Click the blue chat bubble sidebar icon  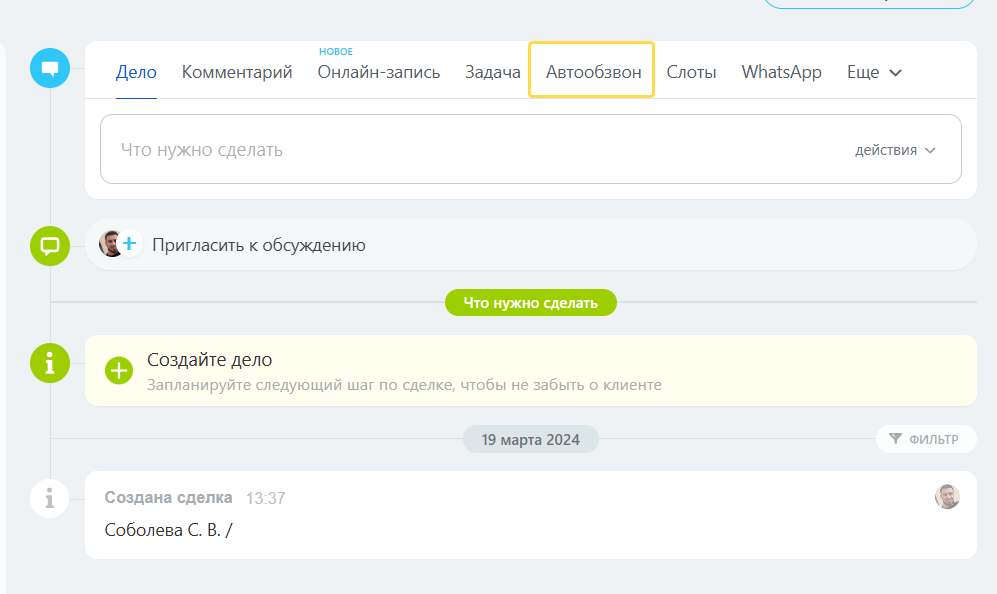[49, 69]
